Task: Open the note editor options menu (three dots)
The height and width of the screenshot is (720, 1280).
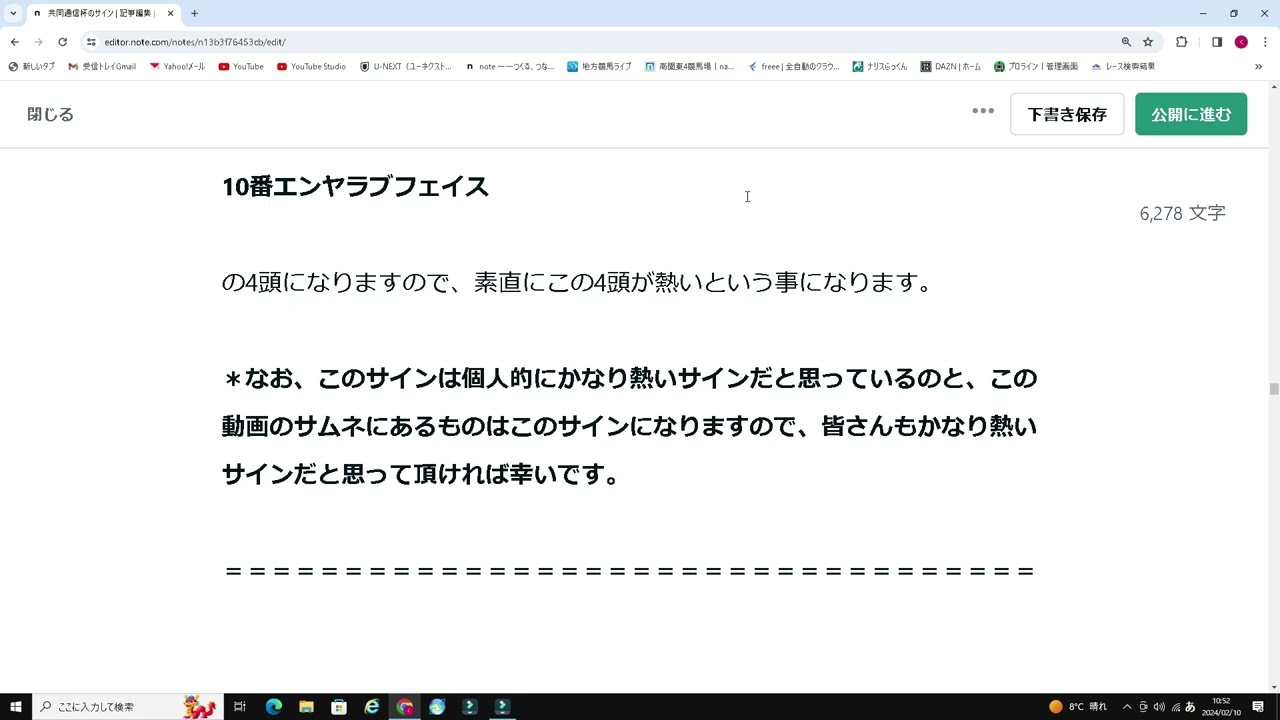Action: point(983,112)
